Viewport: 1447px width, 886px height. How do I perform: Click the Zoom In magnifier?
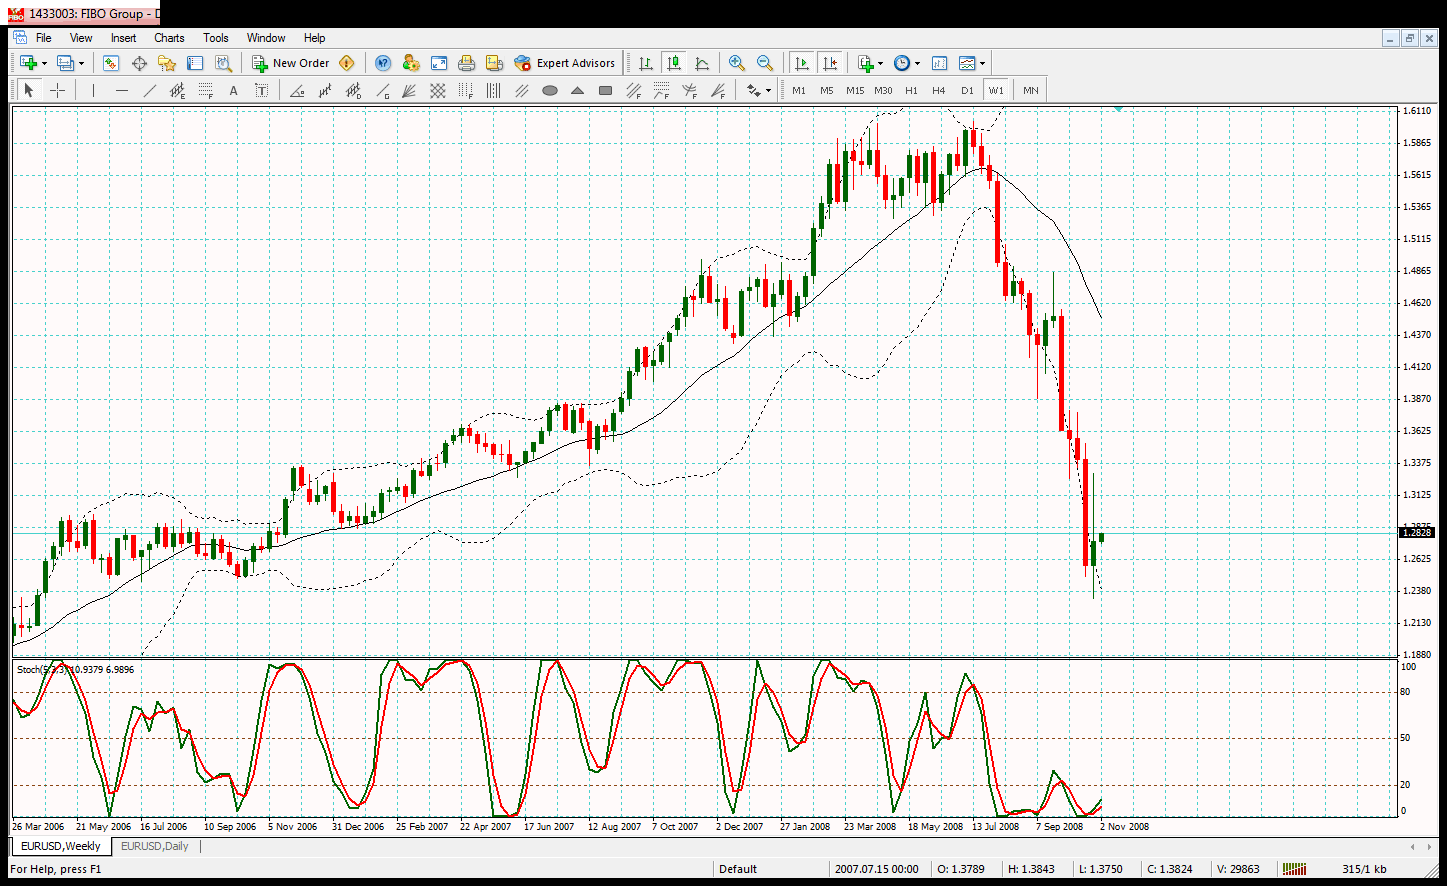tap(737, 63)
